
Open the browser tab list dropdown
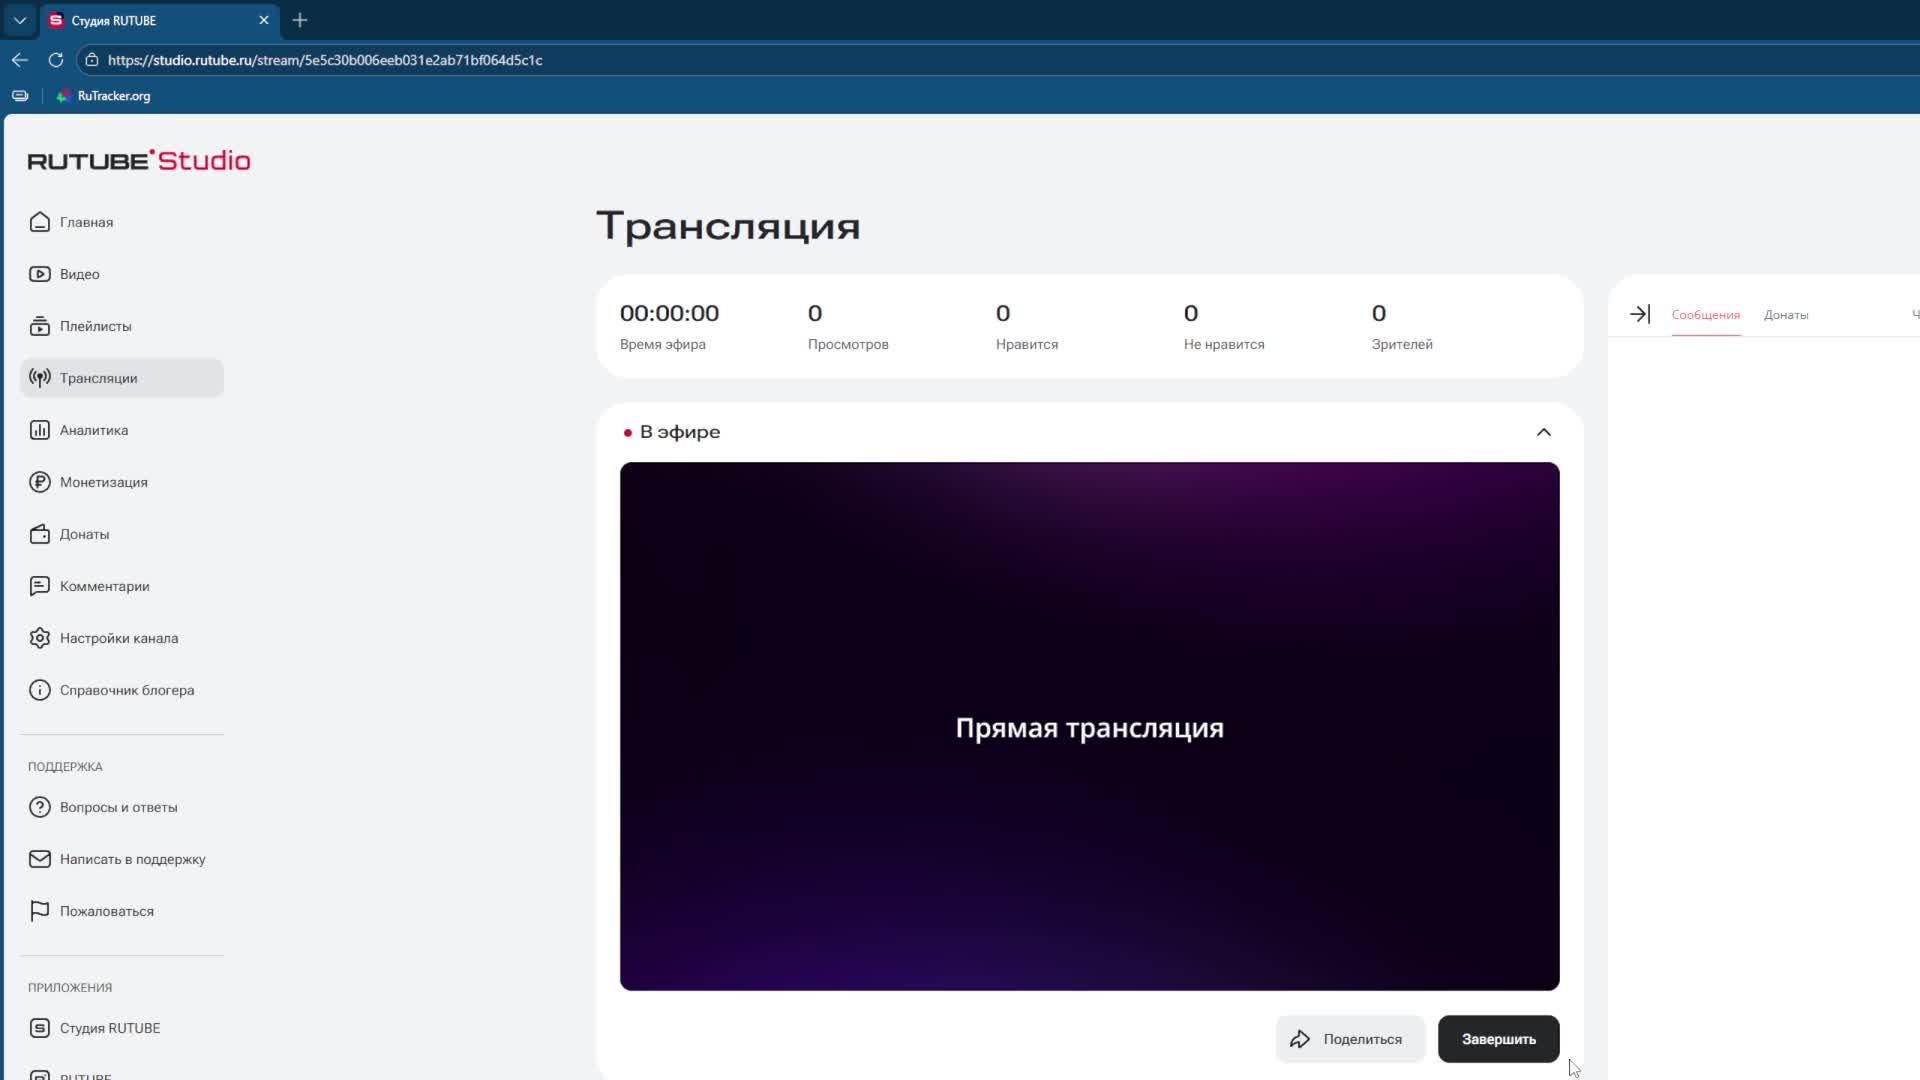point(19,20)
